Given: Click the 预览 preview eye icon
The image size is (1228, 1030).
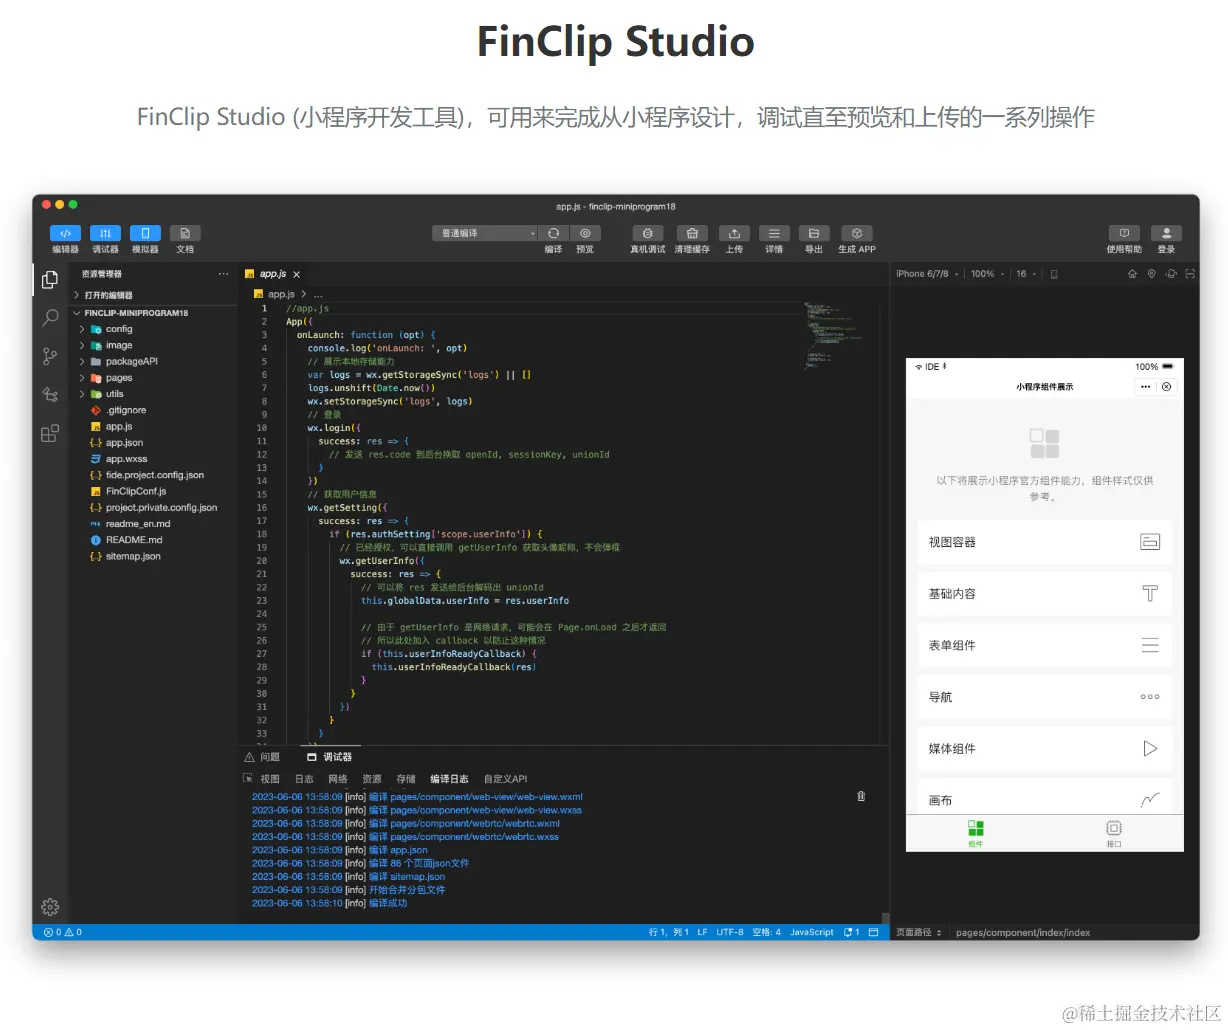Looking at the screenshot, I should 585,233.
